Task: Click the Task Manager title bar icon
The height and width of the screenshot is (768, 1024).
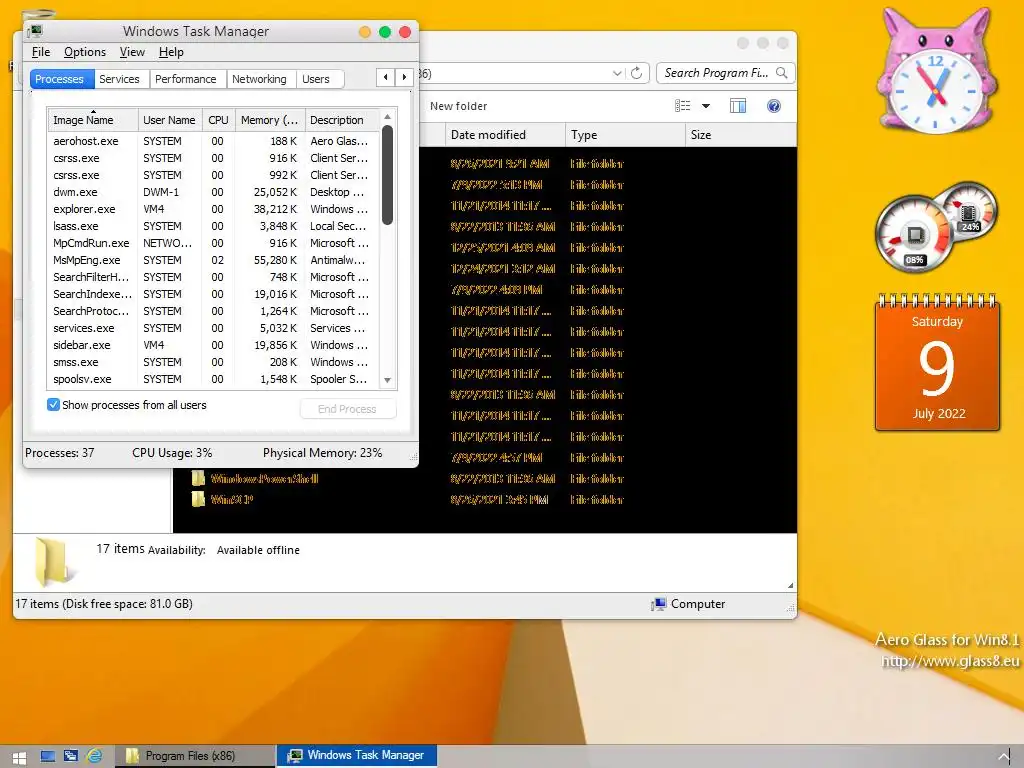Action: click(x=35, y=31)
